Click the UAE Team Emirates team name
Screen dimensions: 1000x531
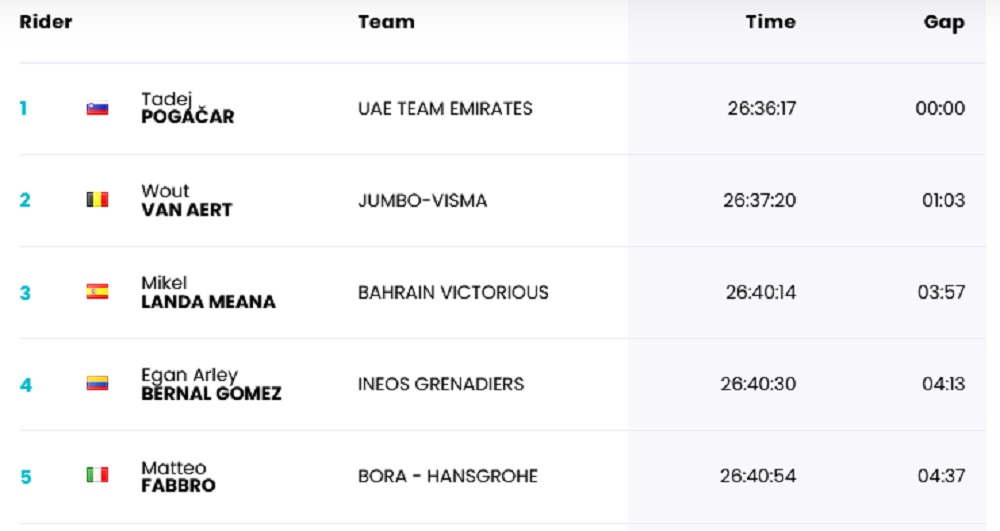tap(445, 108)
